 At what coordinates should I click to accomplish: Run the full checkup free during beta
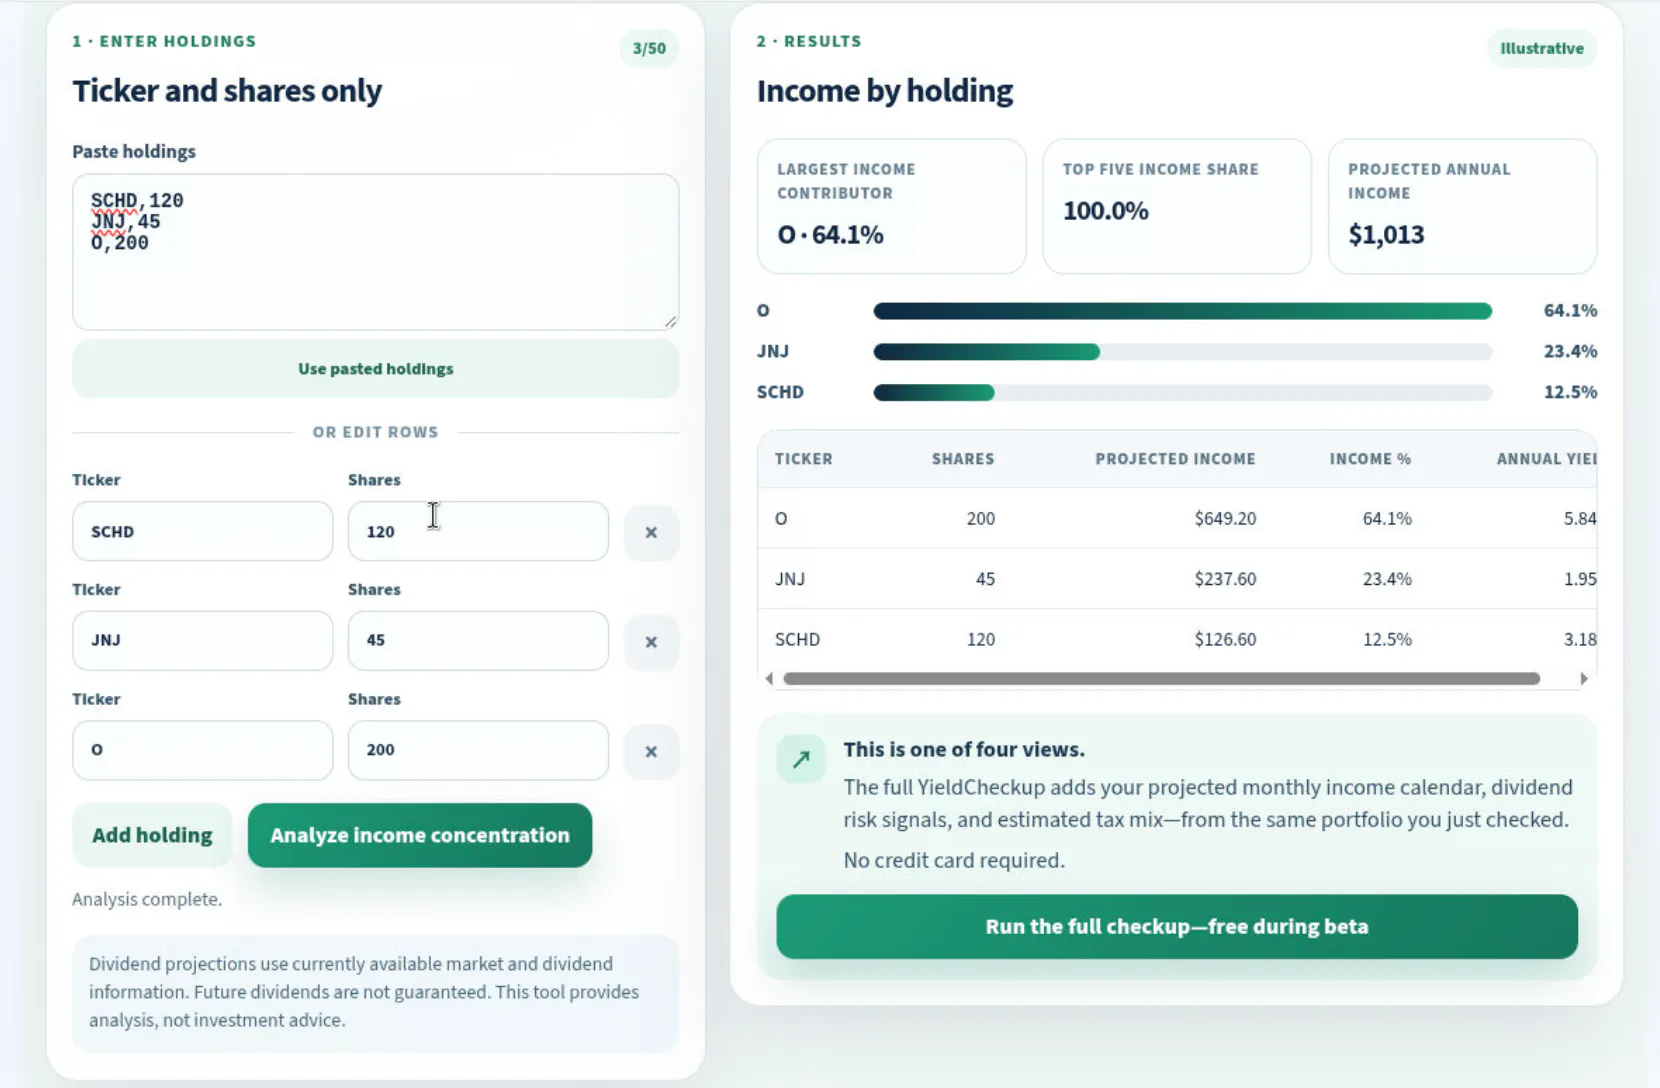(x=1177, y=926)
